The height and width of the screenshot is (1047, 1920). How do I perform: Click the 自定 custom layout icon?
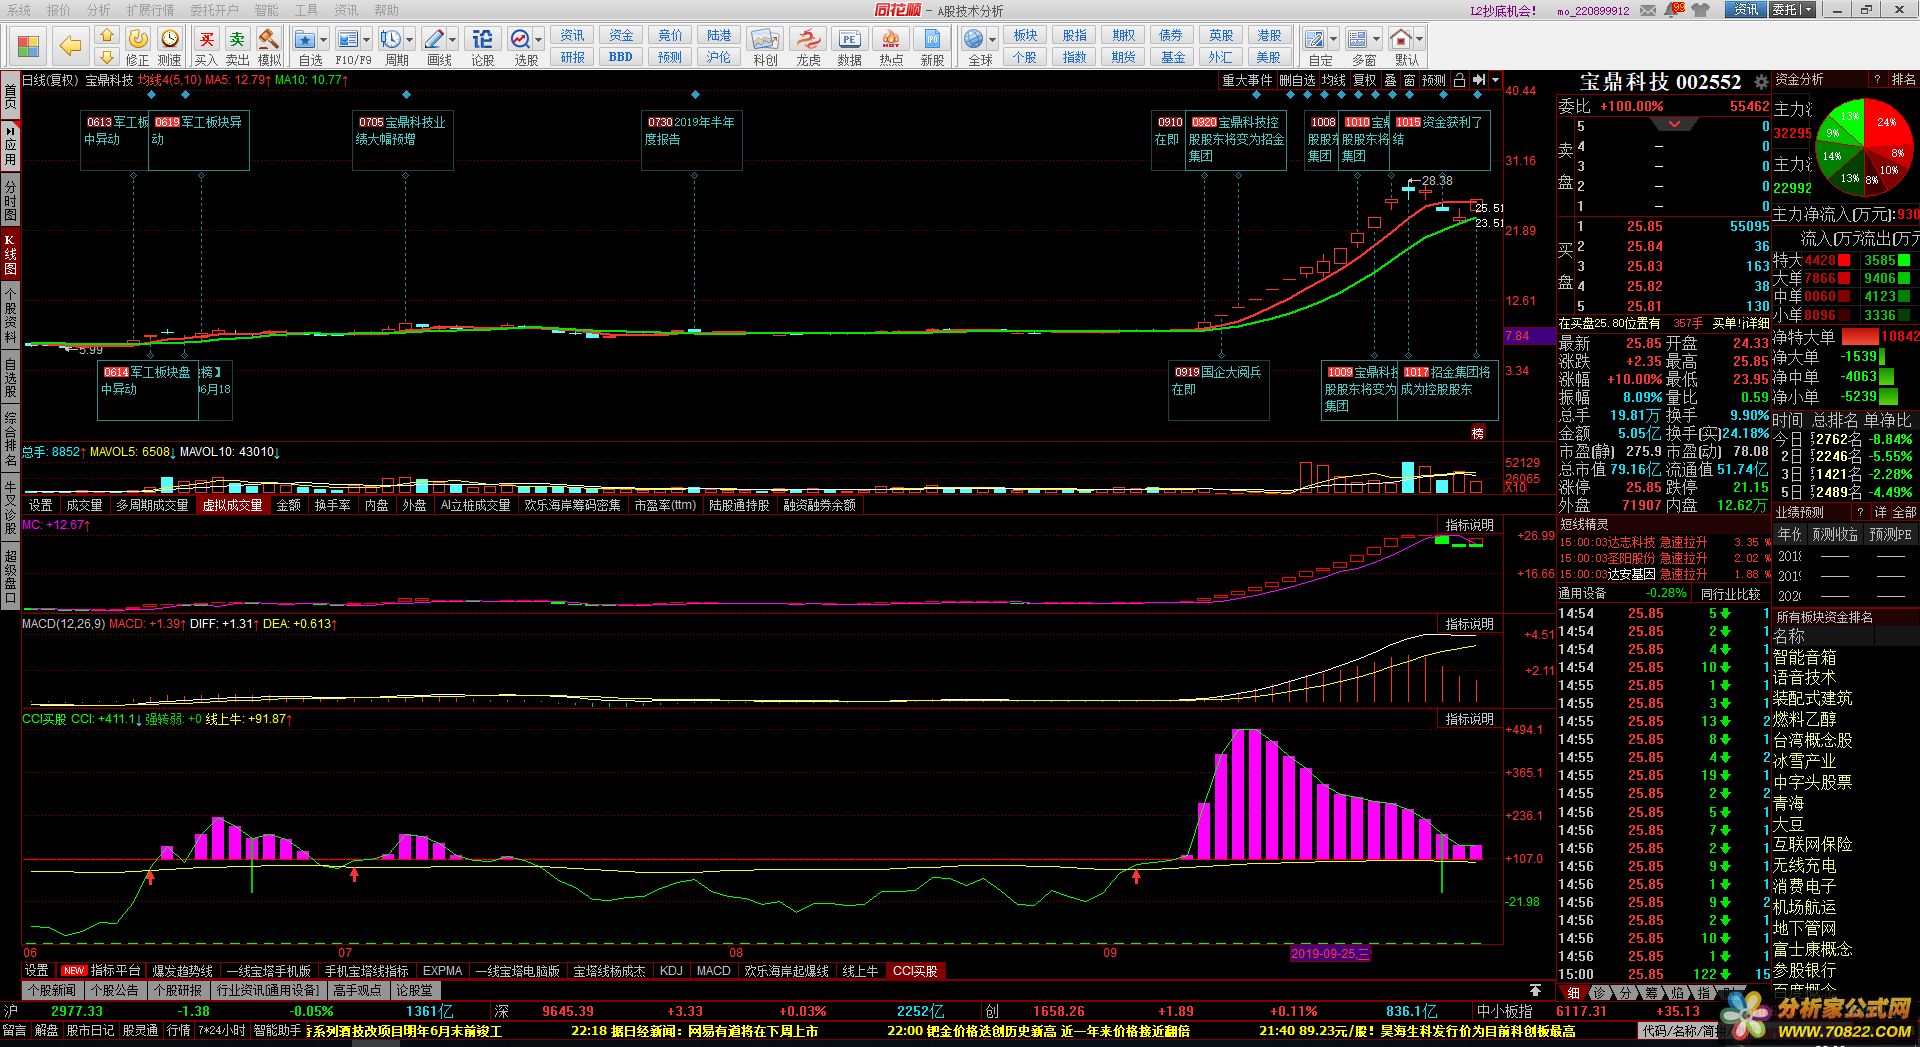(x=1315, y=40)
